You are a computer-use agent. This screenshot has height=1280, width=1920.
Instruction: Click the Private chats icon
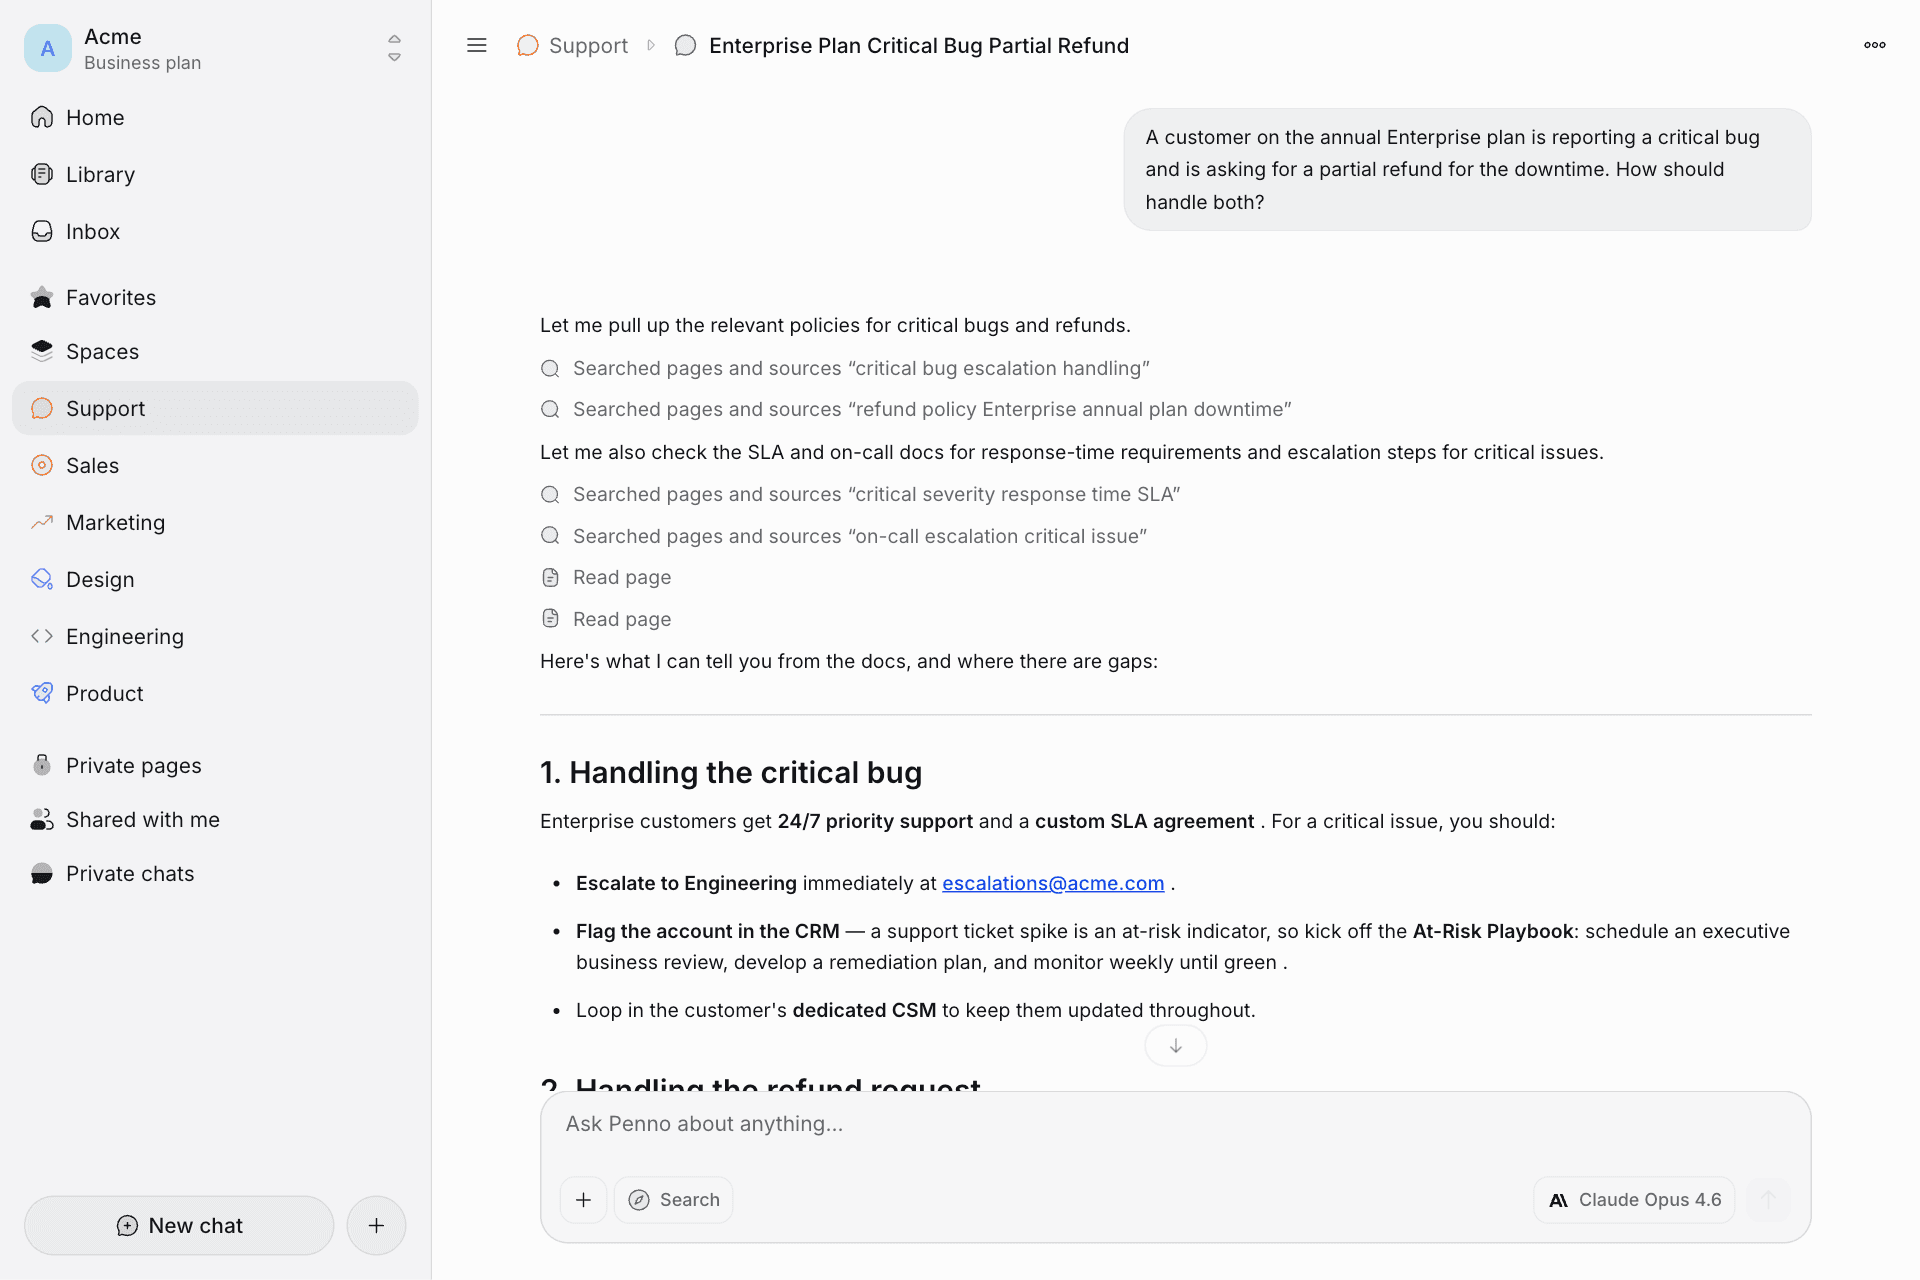click(42, 873)
